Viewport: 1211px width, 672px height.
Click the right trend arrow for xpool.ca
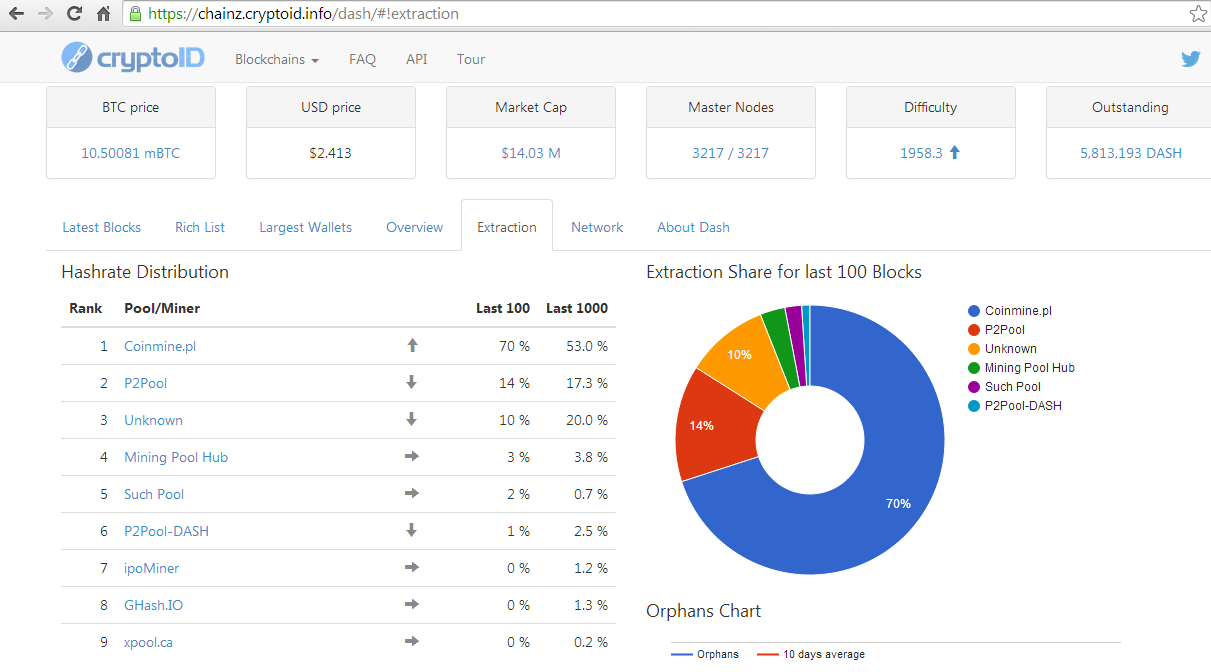pos(411,641)
